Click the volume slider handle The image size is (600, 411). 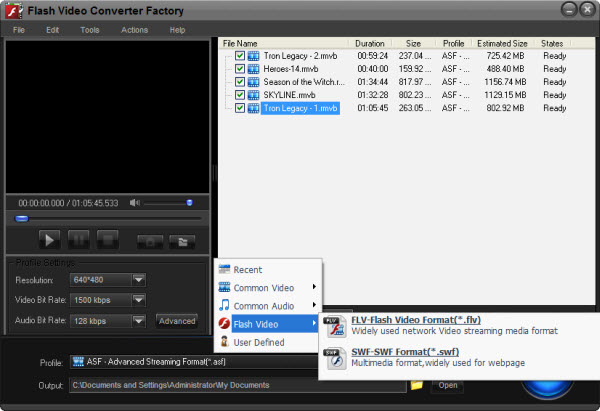(x=189, y=203)
